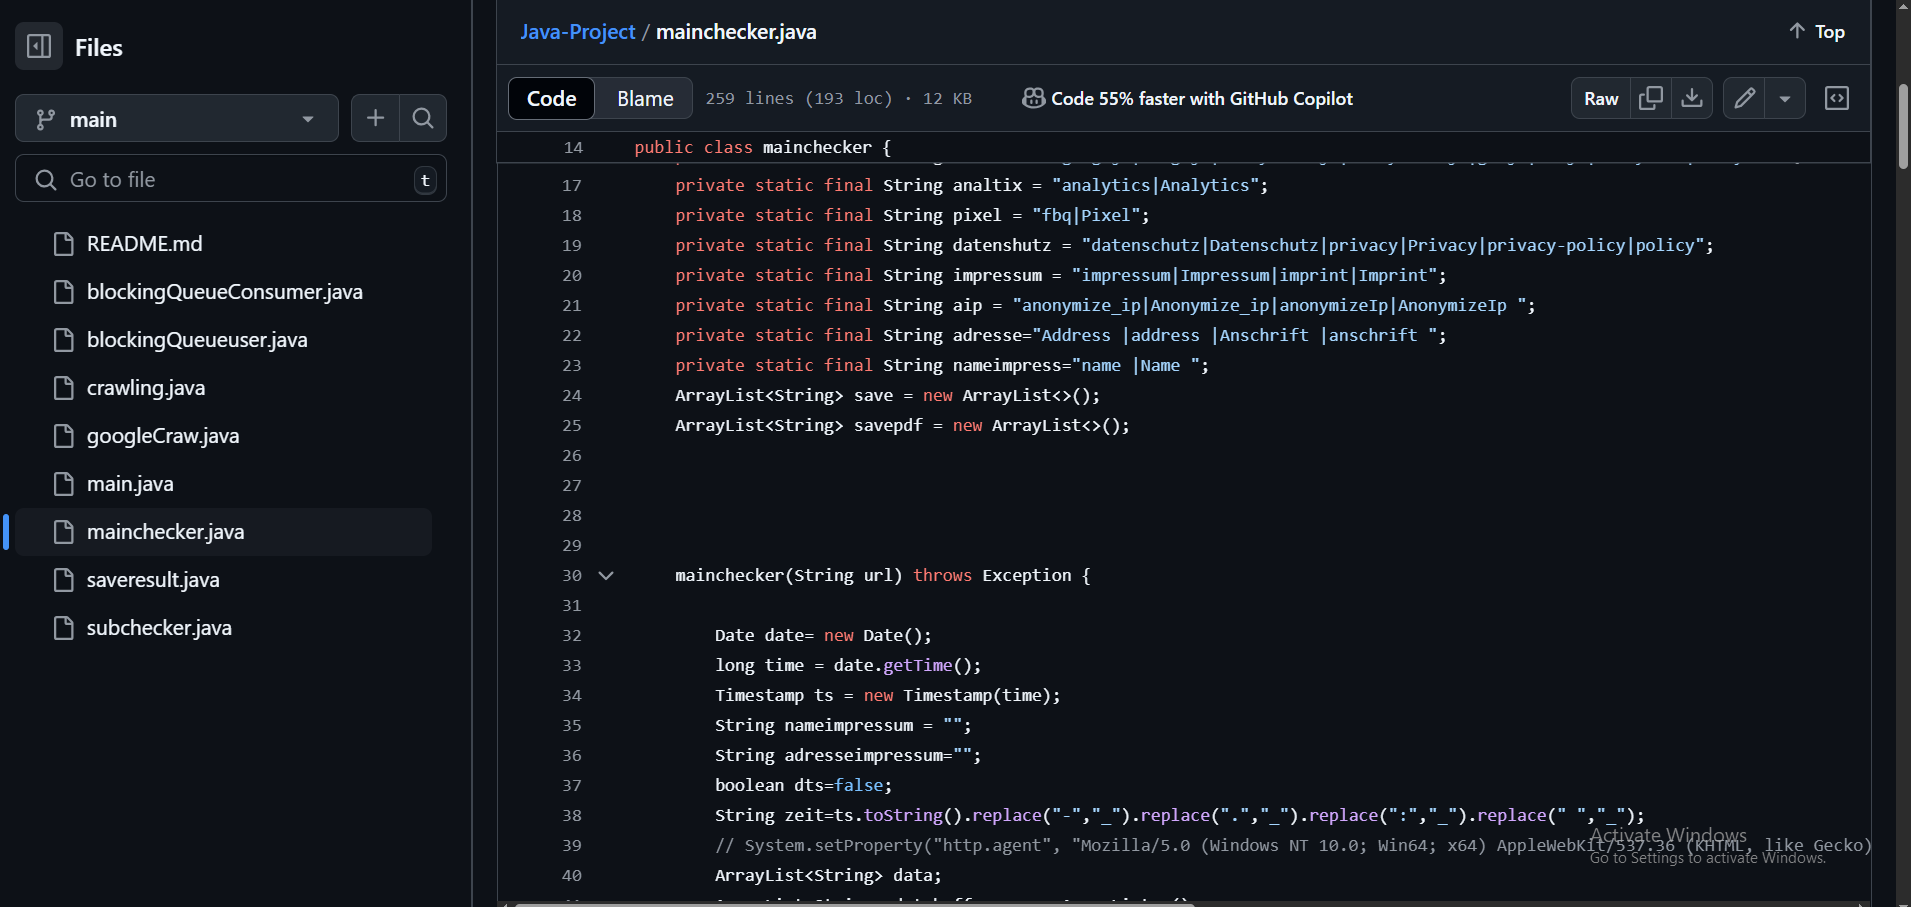Open subchecker.java in file tree

(x=159, y=628)
